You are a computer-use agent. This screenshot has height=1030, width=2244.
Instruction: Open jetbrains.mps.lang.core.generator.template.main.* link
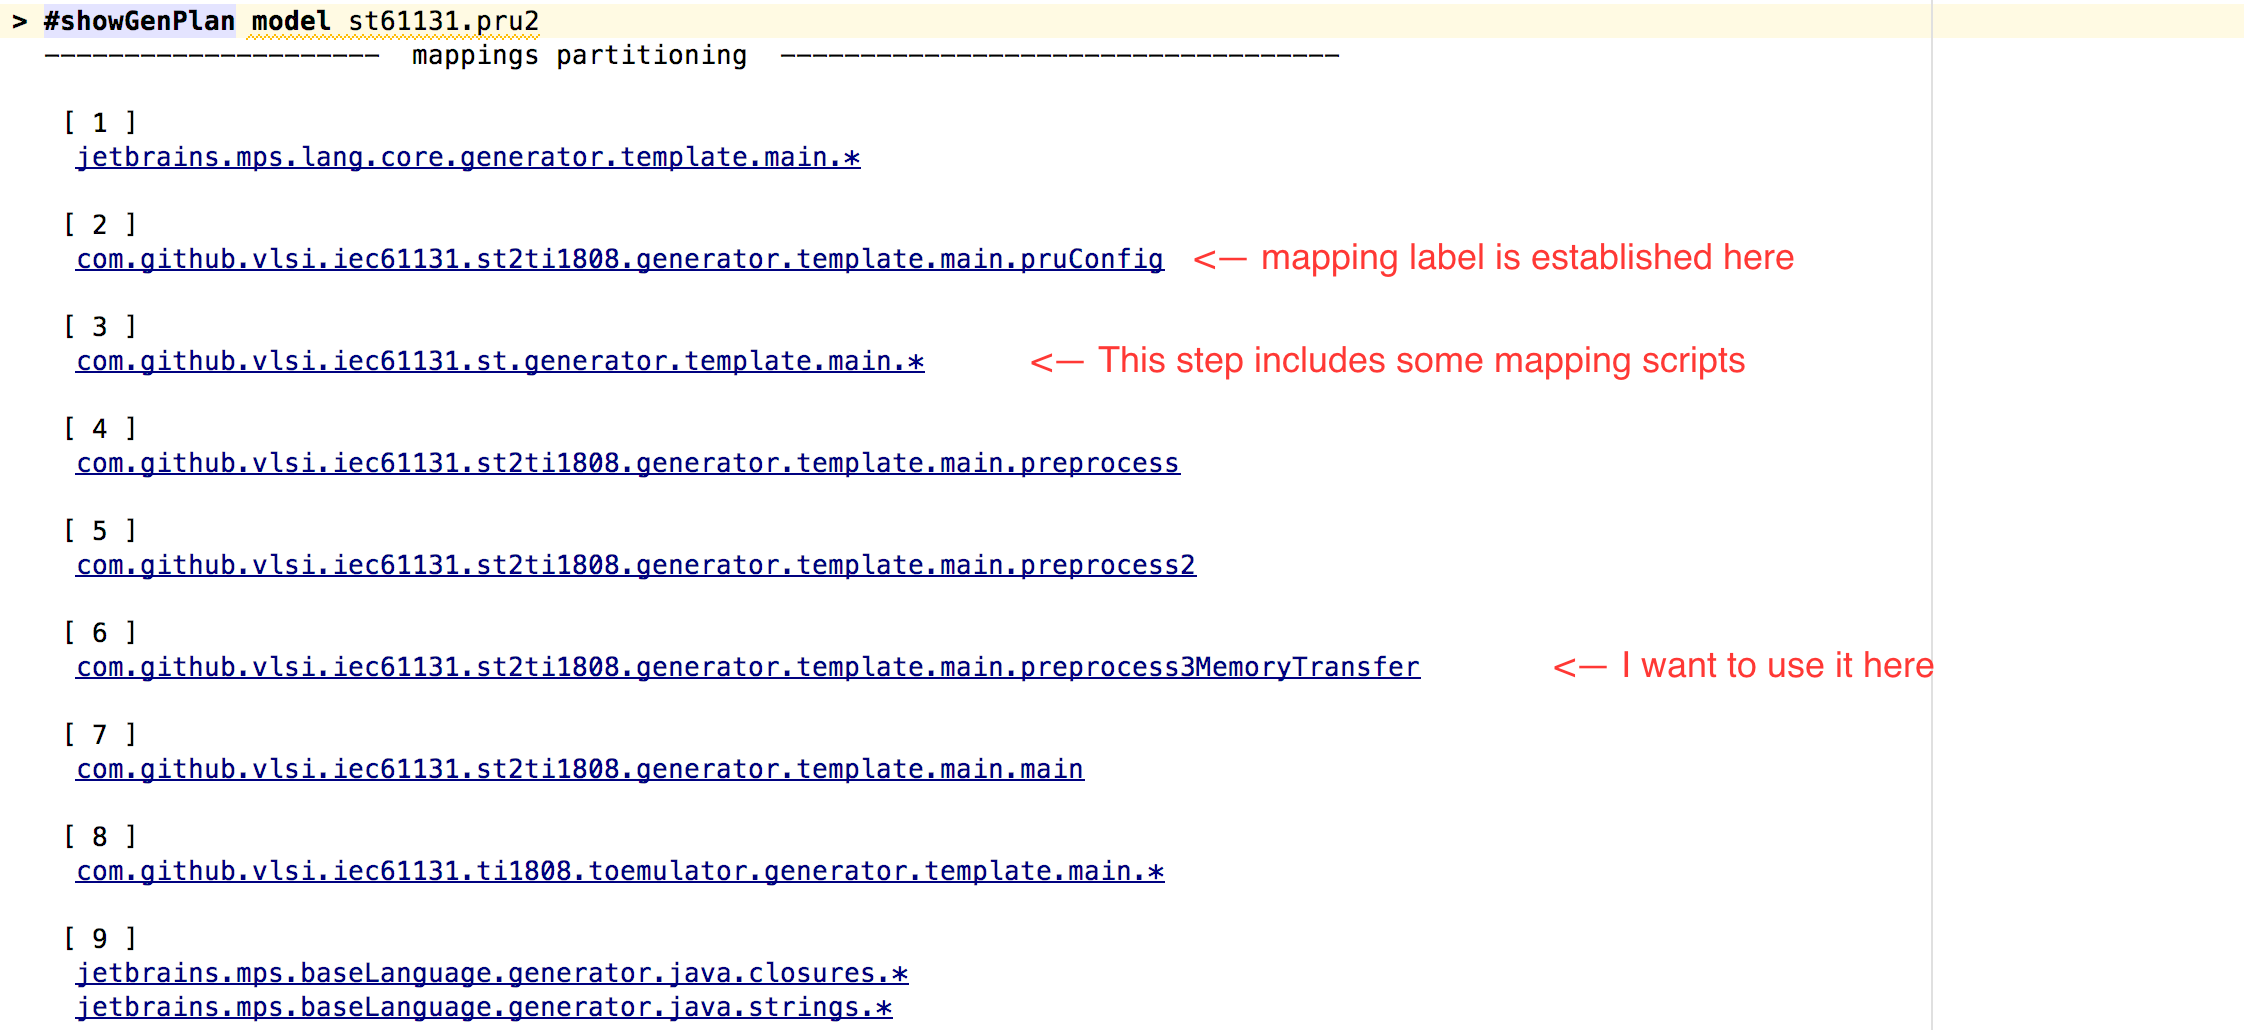(468, 158)
